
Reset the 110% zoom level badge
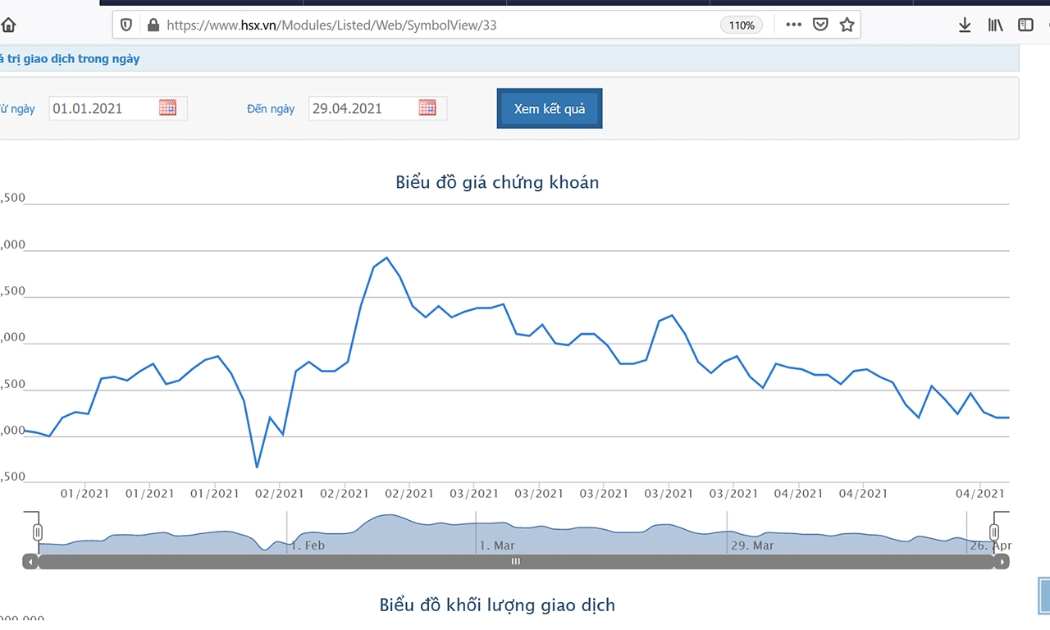coord(741,25)
